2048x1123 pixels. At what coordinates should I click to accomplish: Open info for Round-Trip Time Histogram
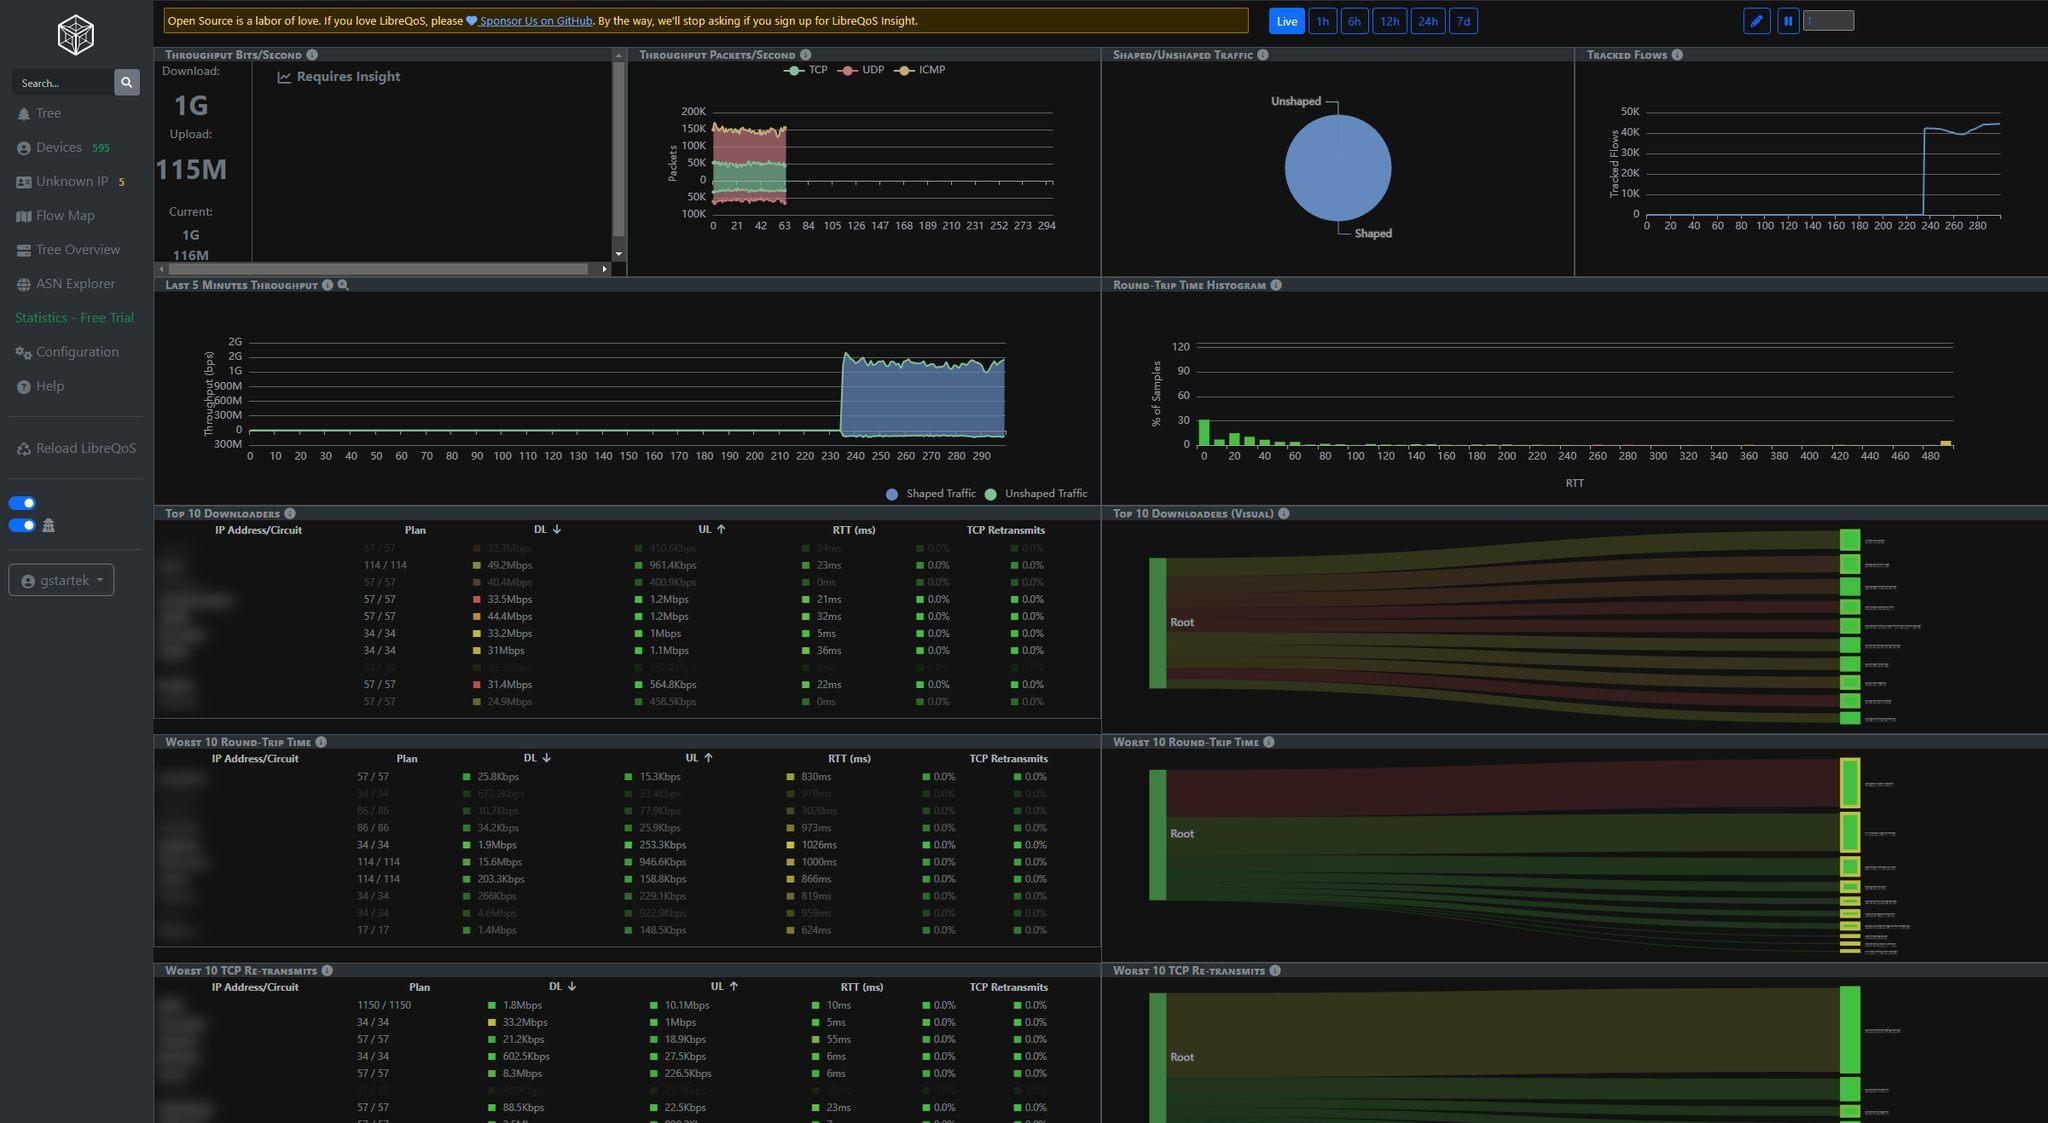click(1276, 285)
